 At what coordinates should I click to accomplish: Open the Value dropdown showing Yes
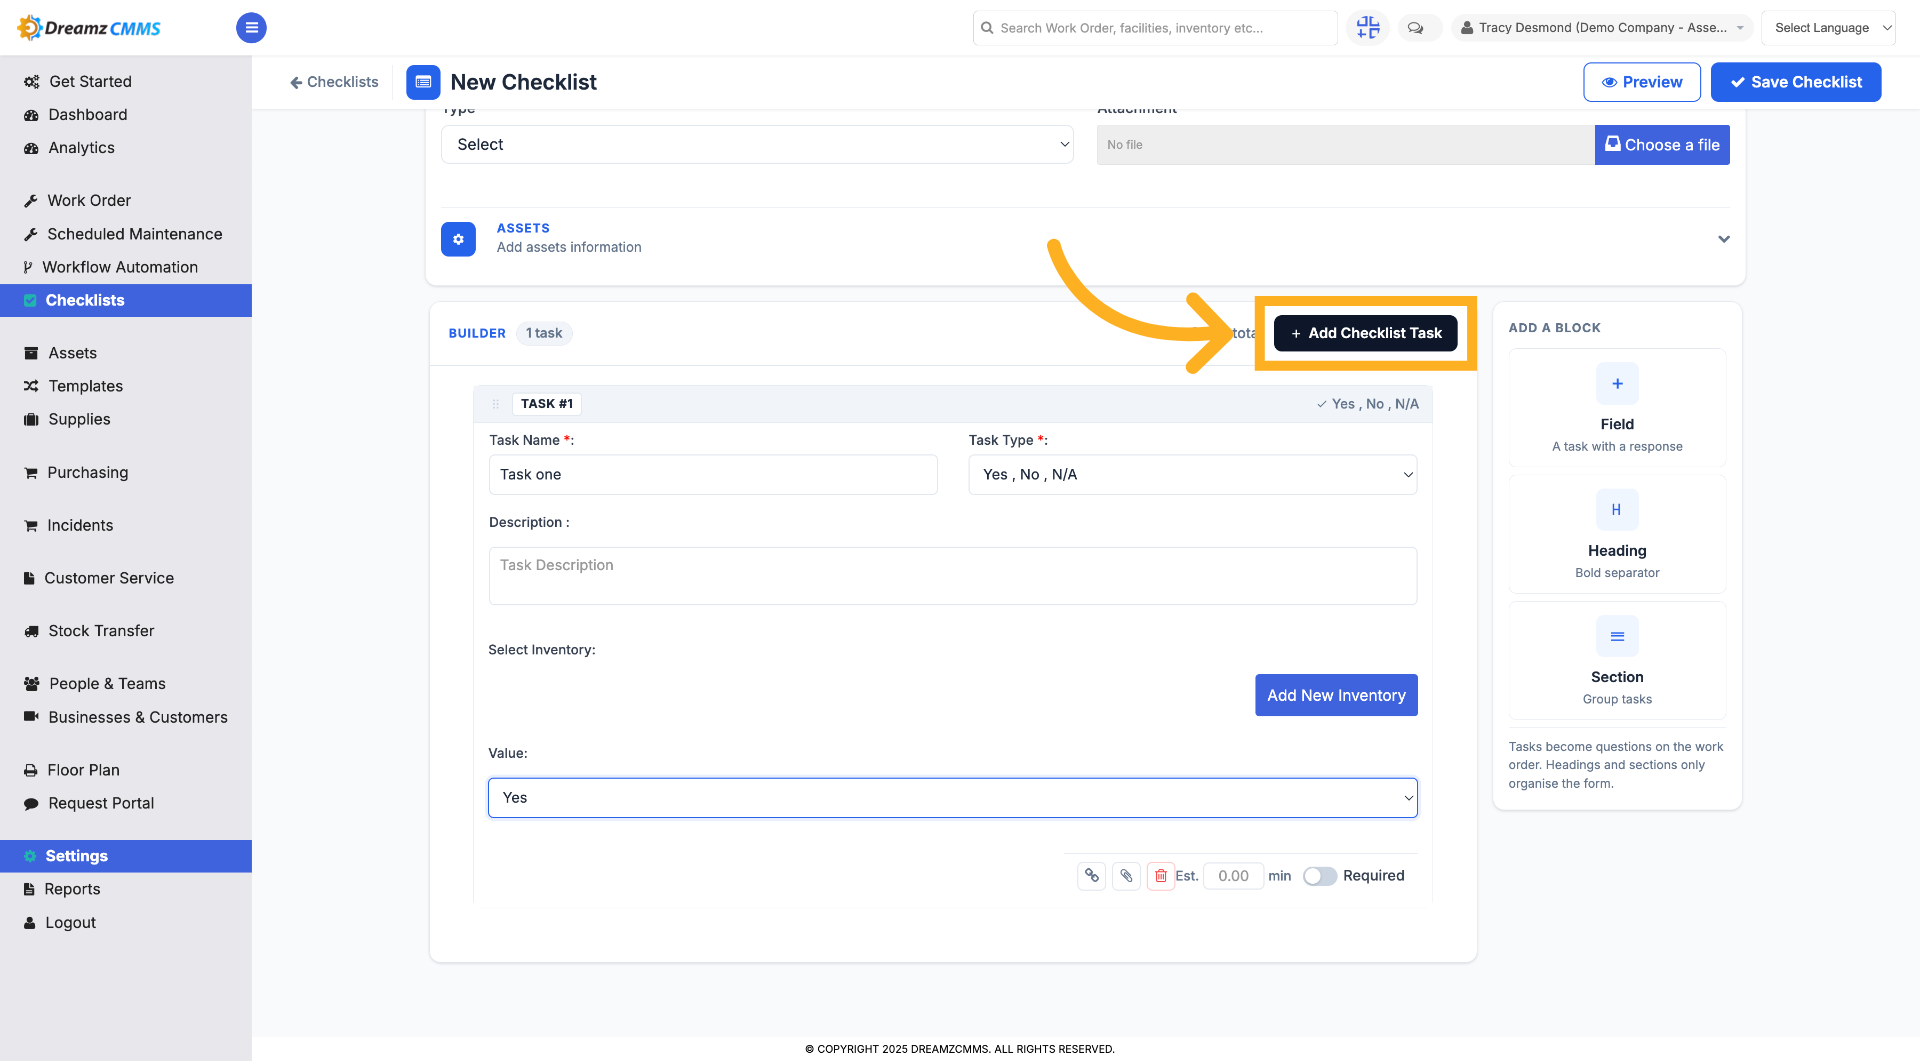click(952, 798)
